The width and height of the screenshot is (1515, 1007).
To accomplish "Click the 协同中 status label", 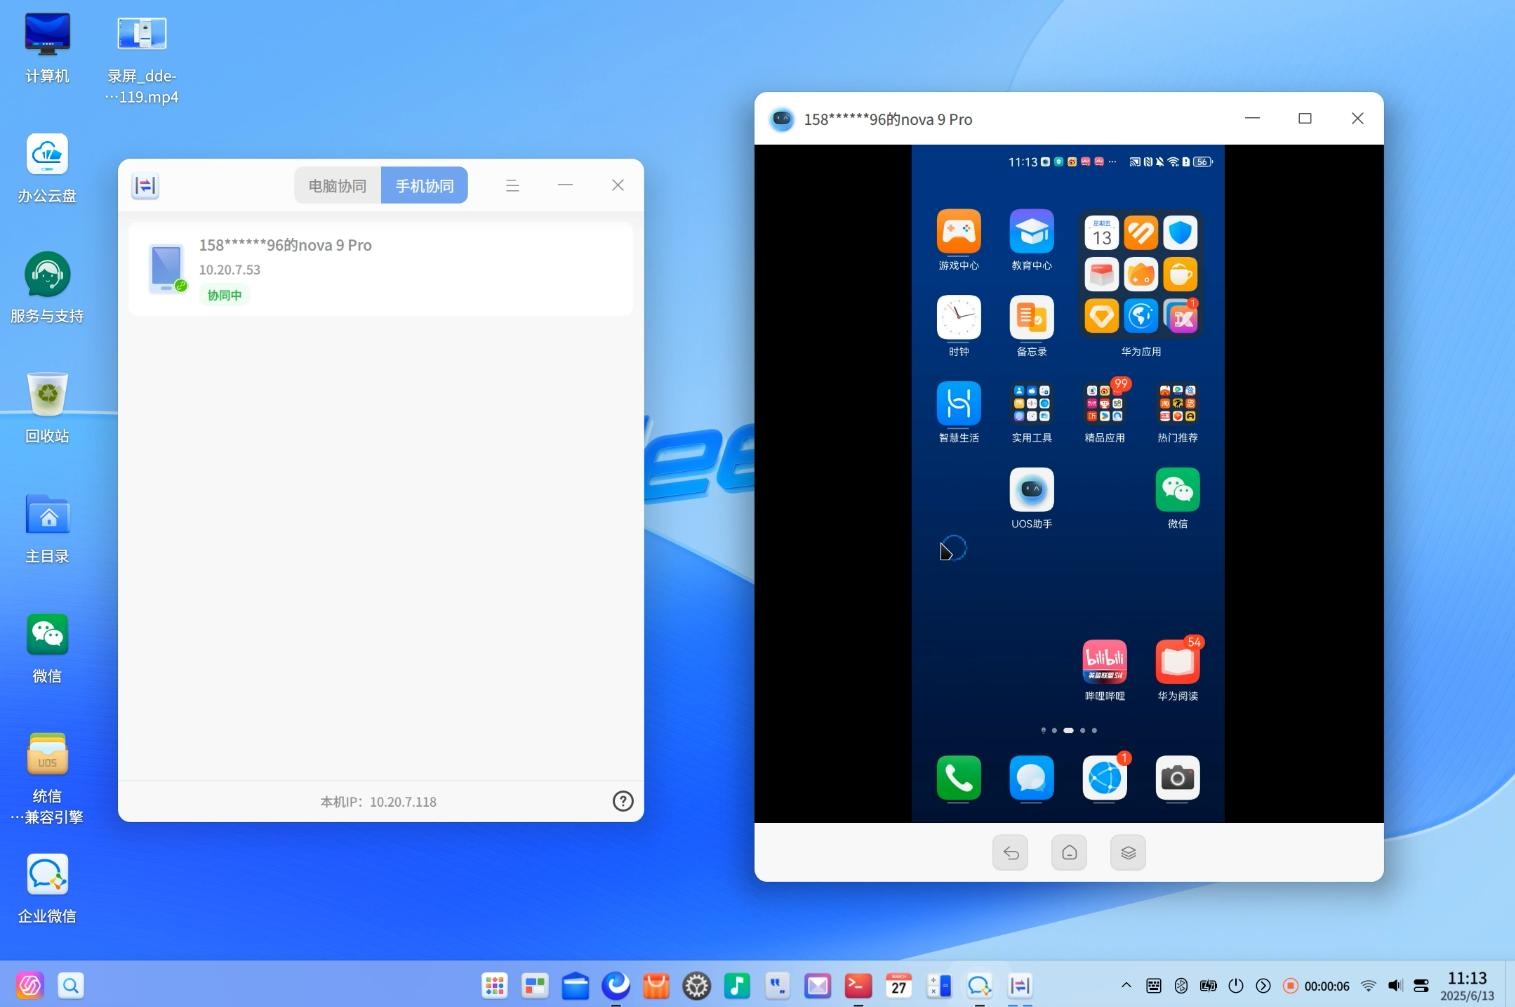I will point(225,295).
